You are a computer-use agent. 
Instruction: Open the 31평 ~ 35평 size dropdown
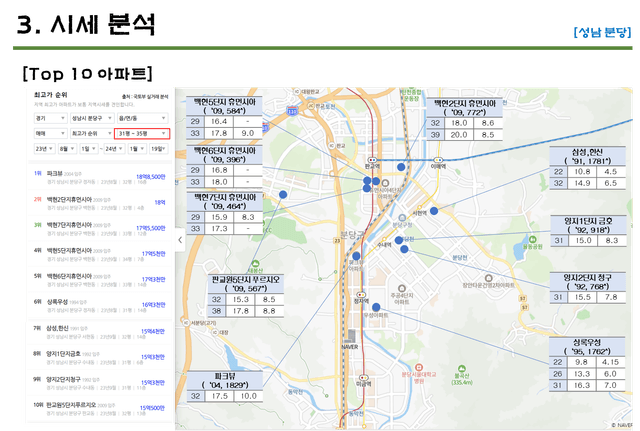point(142,133)
